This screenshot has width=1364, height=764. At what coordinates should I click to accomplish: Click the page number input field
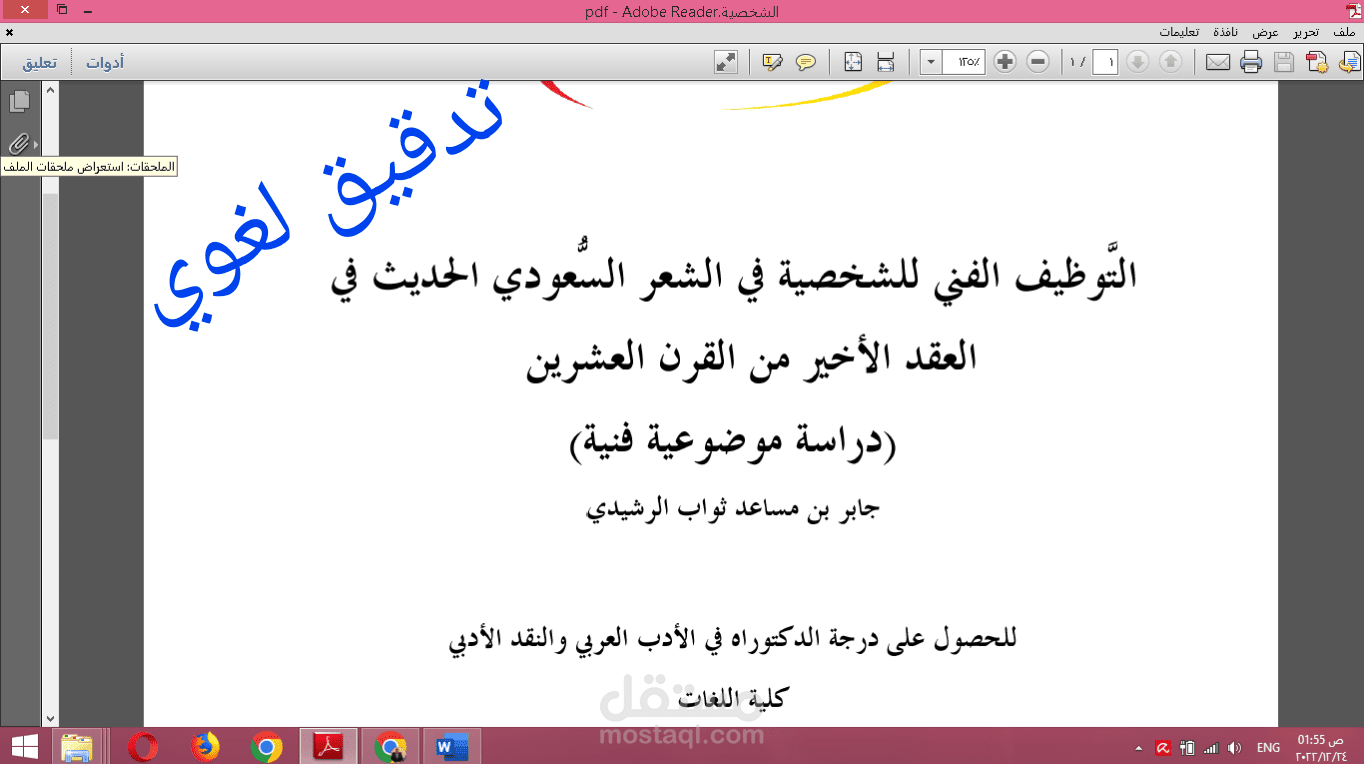[x=1105, y=62]
